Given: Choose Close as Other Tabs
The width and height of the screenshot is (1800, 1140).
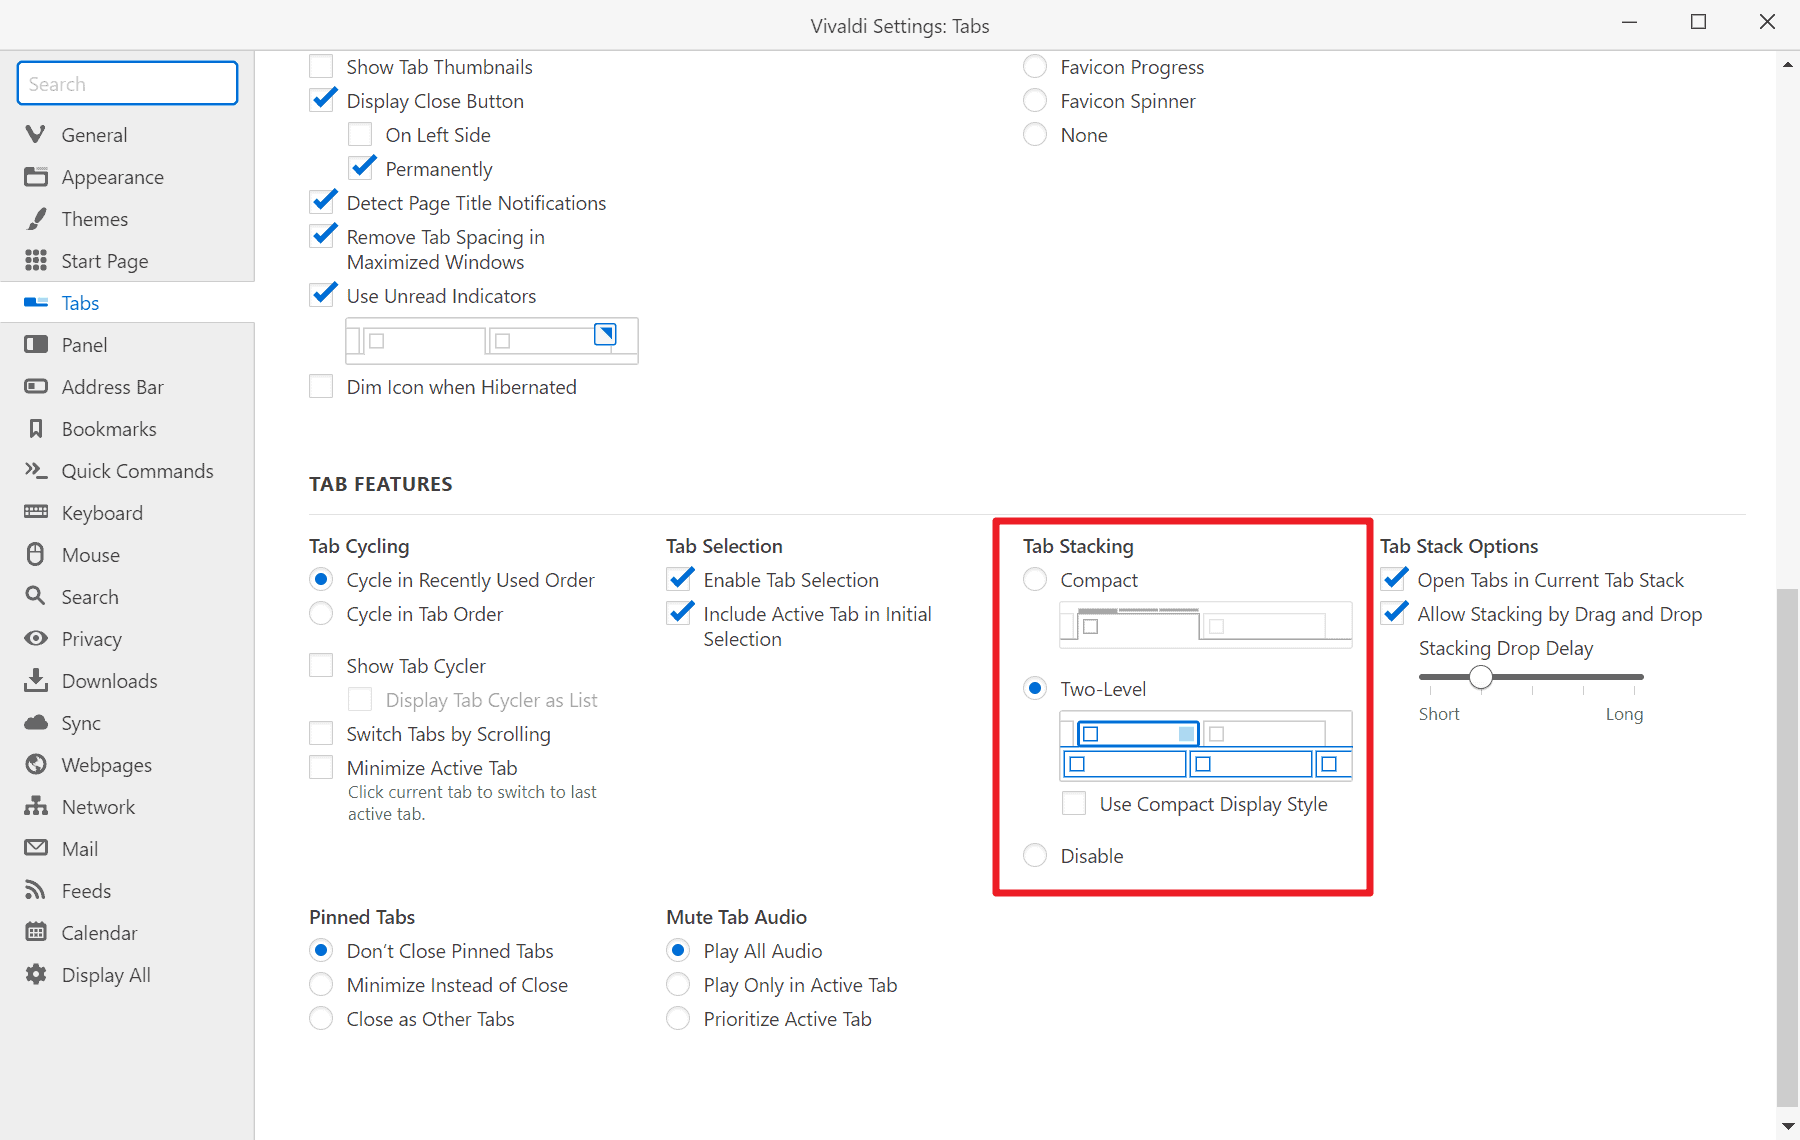Looking at the screenshot, I should tap(321, 1019).
